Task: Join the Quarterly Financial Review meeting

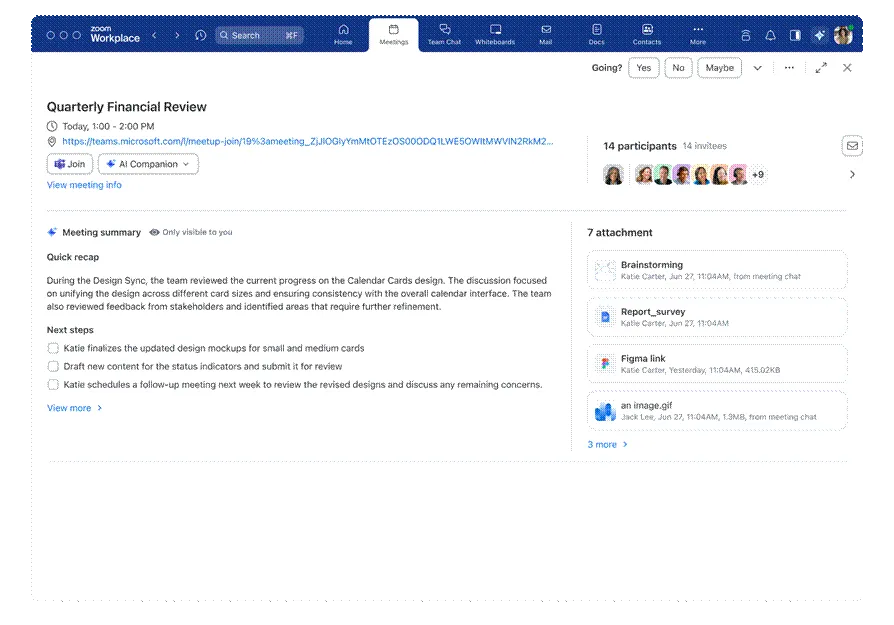Action: [x=70, y=164]
